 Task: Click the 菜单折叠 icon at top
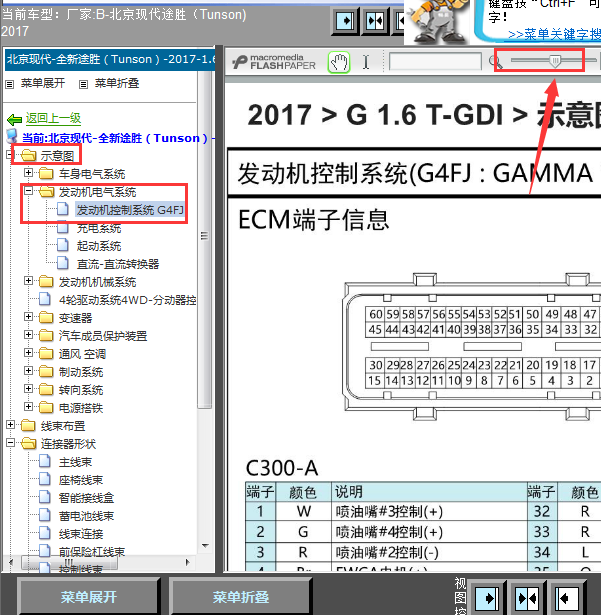click(x=83, y=84)
